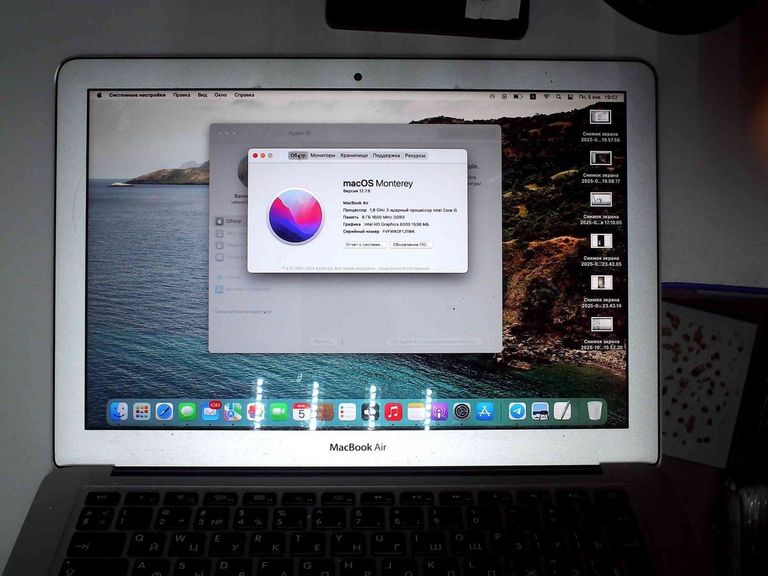Click the menu bar date and time

(x=598, y=97)
